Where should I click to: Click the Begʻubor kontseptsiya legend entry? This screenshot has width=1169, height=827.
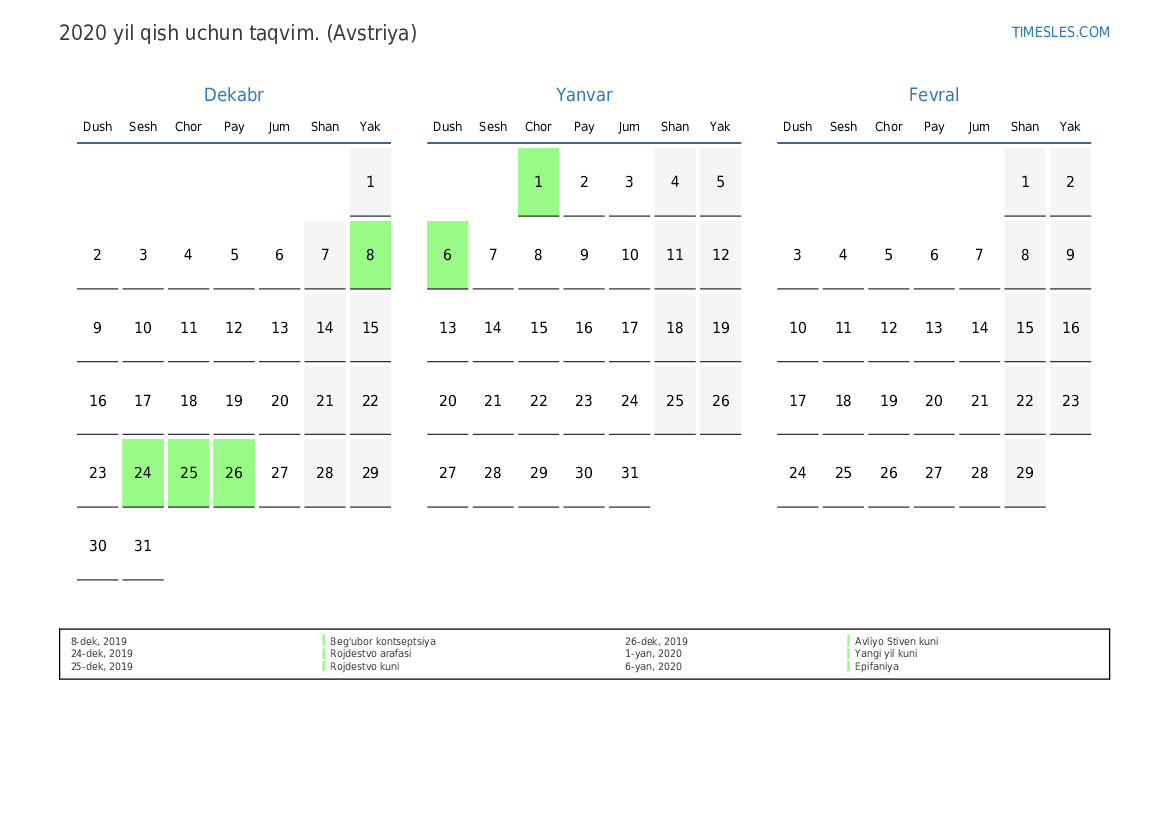pos(383,642)
